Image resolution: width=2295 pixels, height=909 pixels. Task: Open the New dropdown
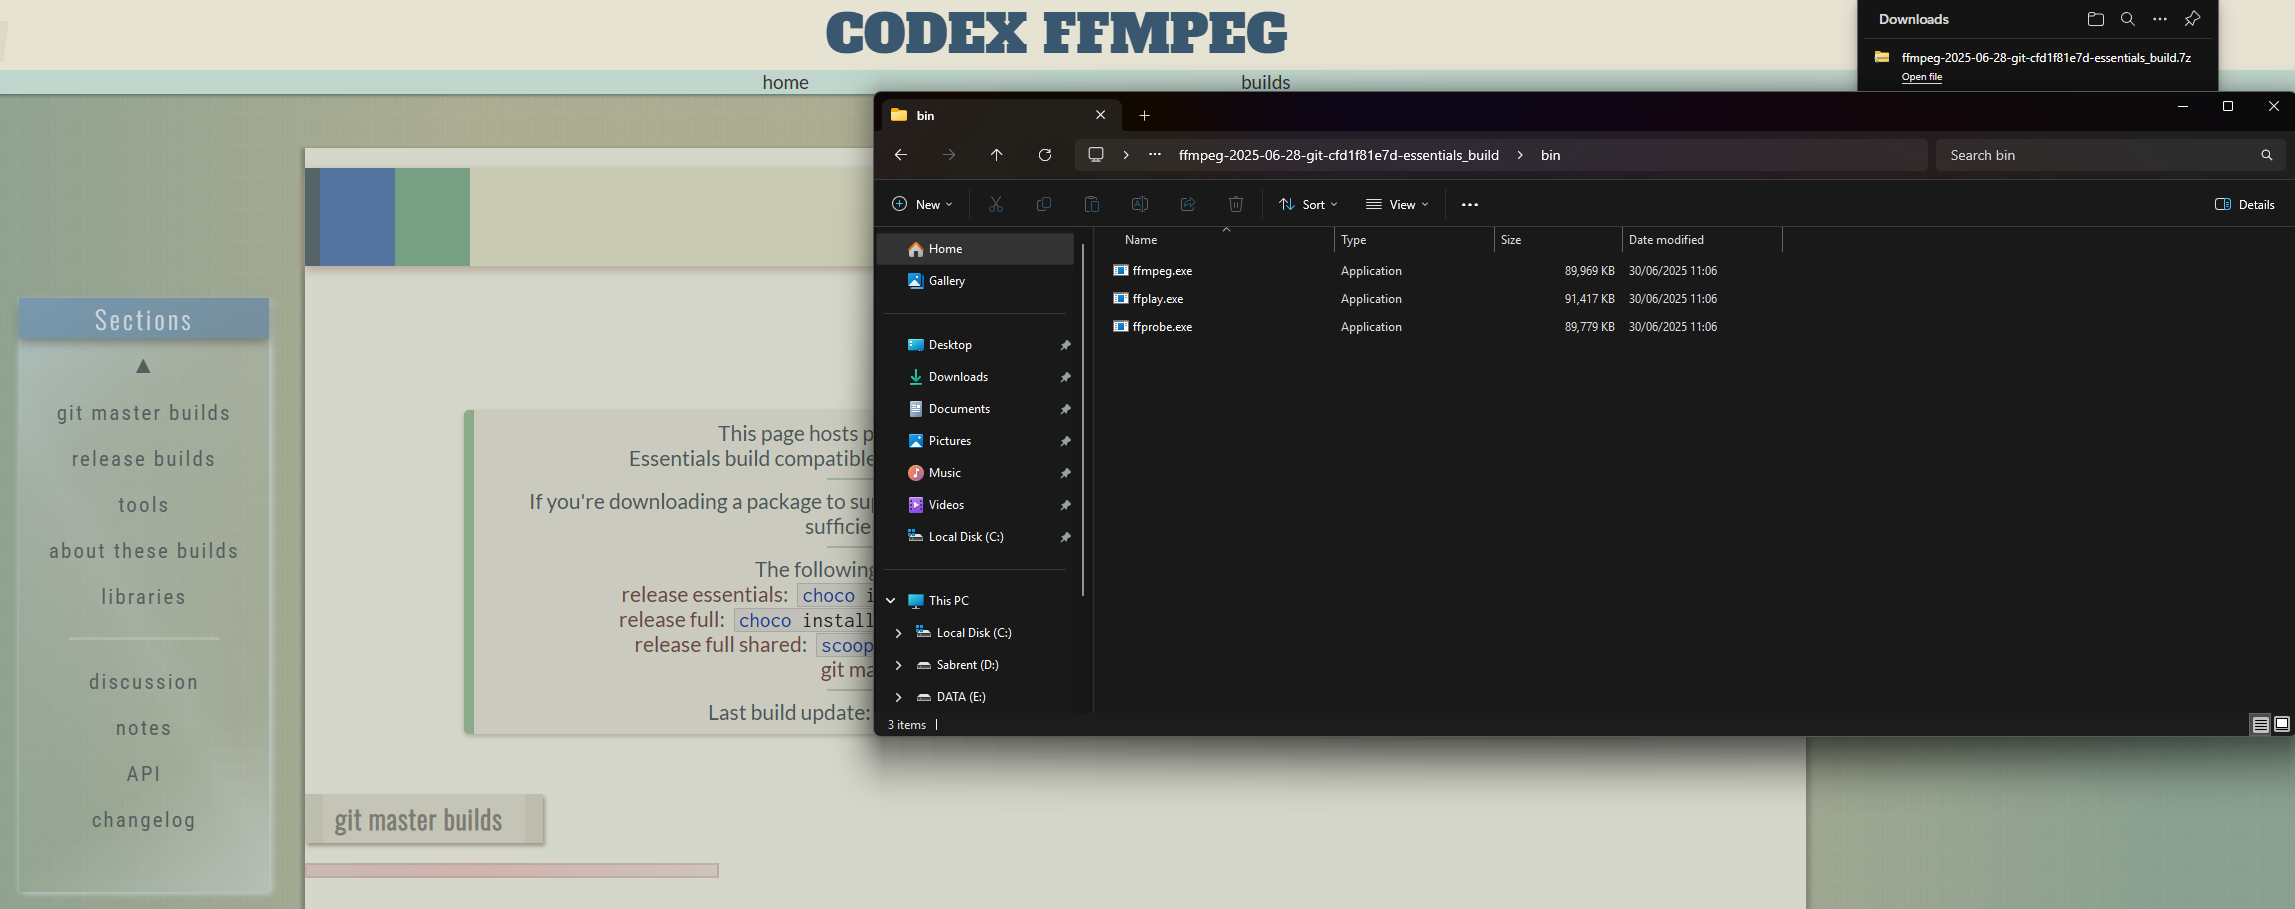tap(922, 204)
